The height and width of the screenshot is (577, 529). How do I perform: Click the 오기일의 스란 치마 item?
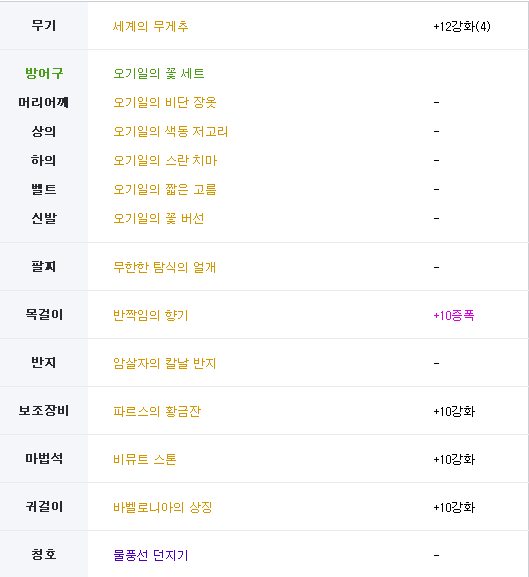tap(165, 160)
